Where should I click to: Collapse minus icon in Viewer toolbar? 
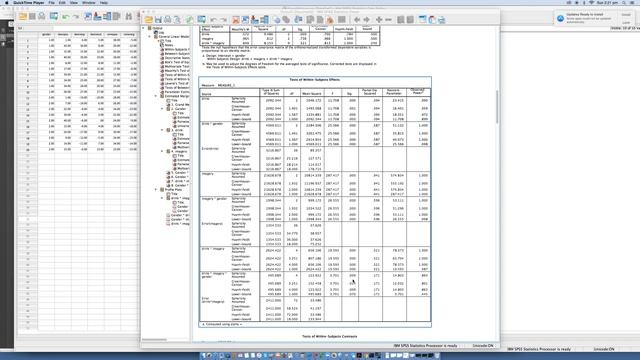click(389, 20)
